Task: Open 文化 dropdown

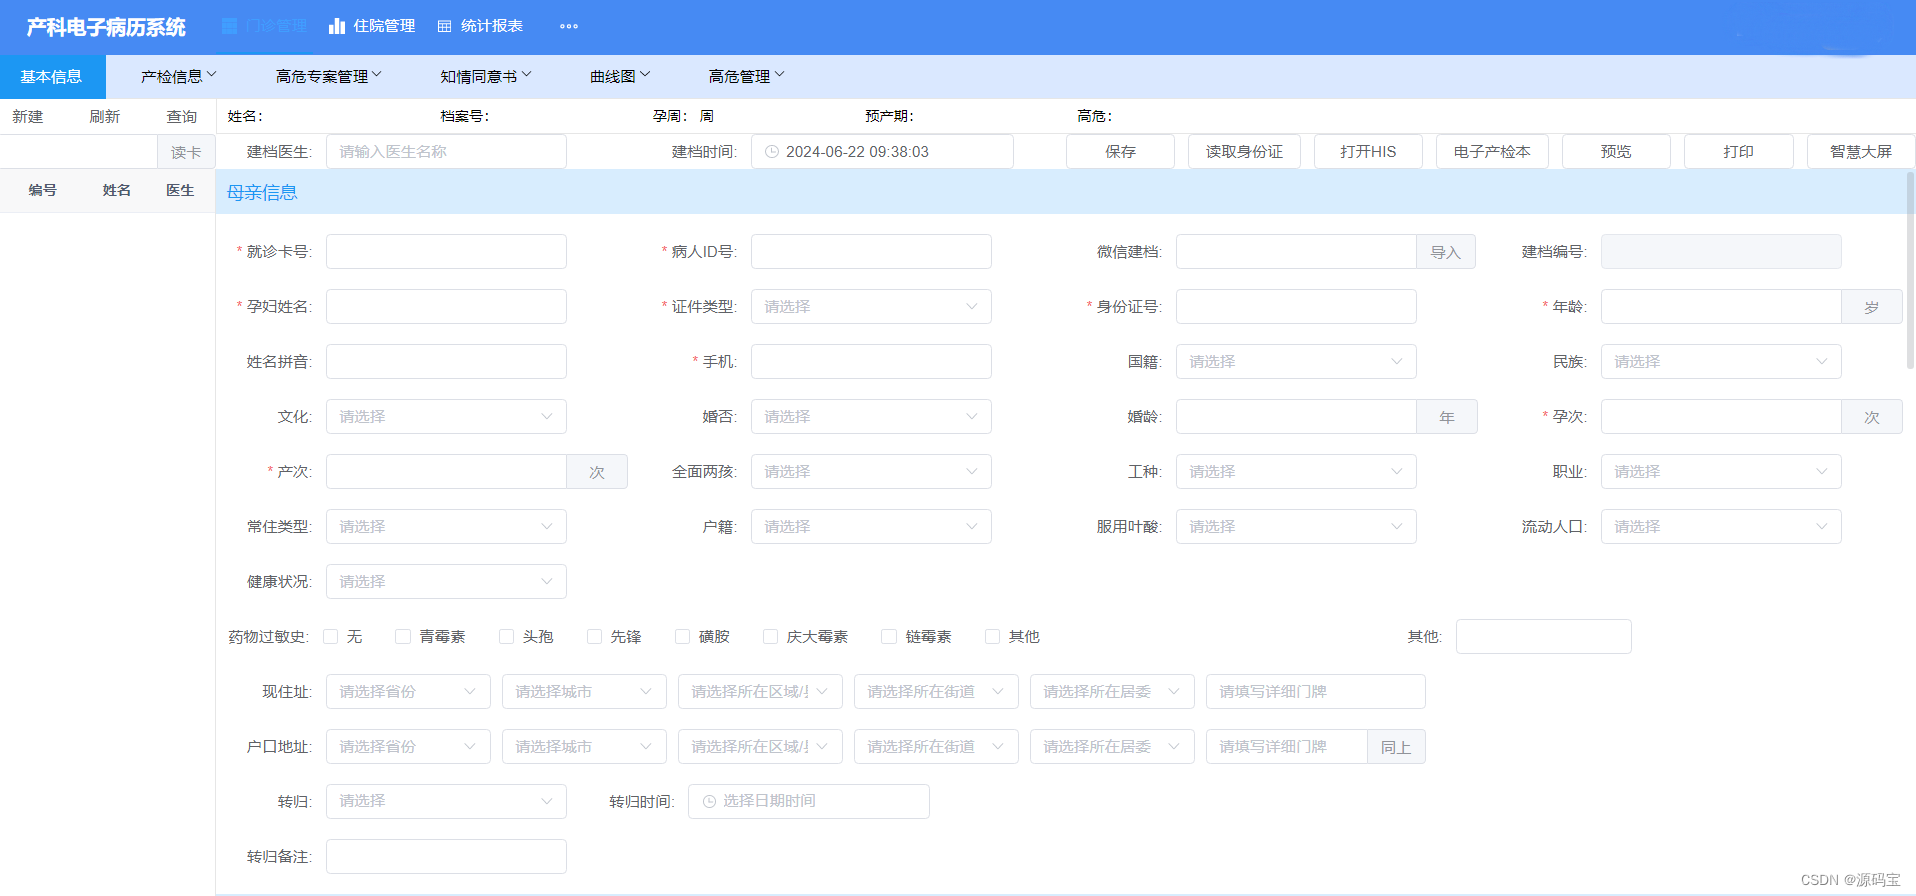Action: [446, 417]
